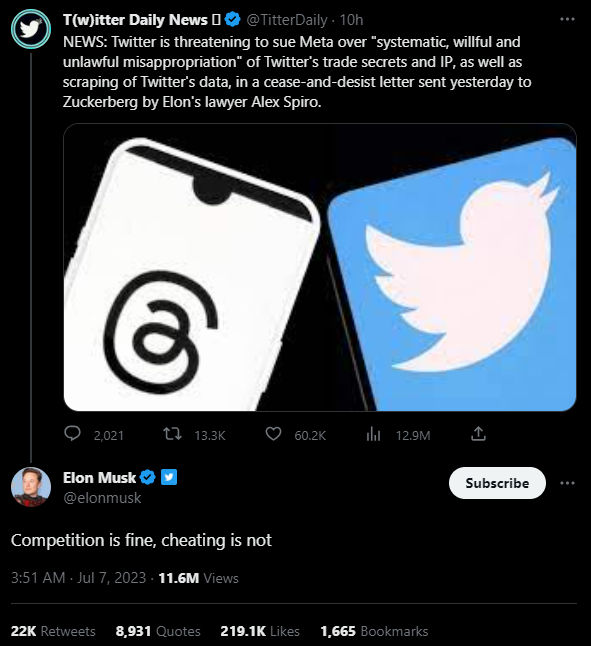Screen dimensions: 591x646
Task: Click Elon Musk's profile picture
Action: (x=31, y=487)
